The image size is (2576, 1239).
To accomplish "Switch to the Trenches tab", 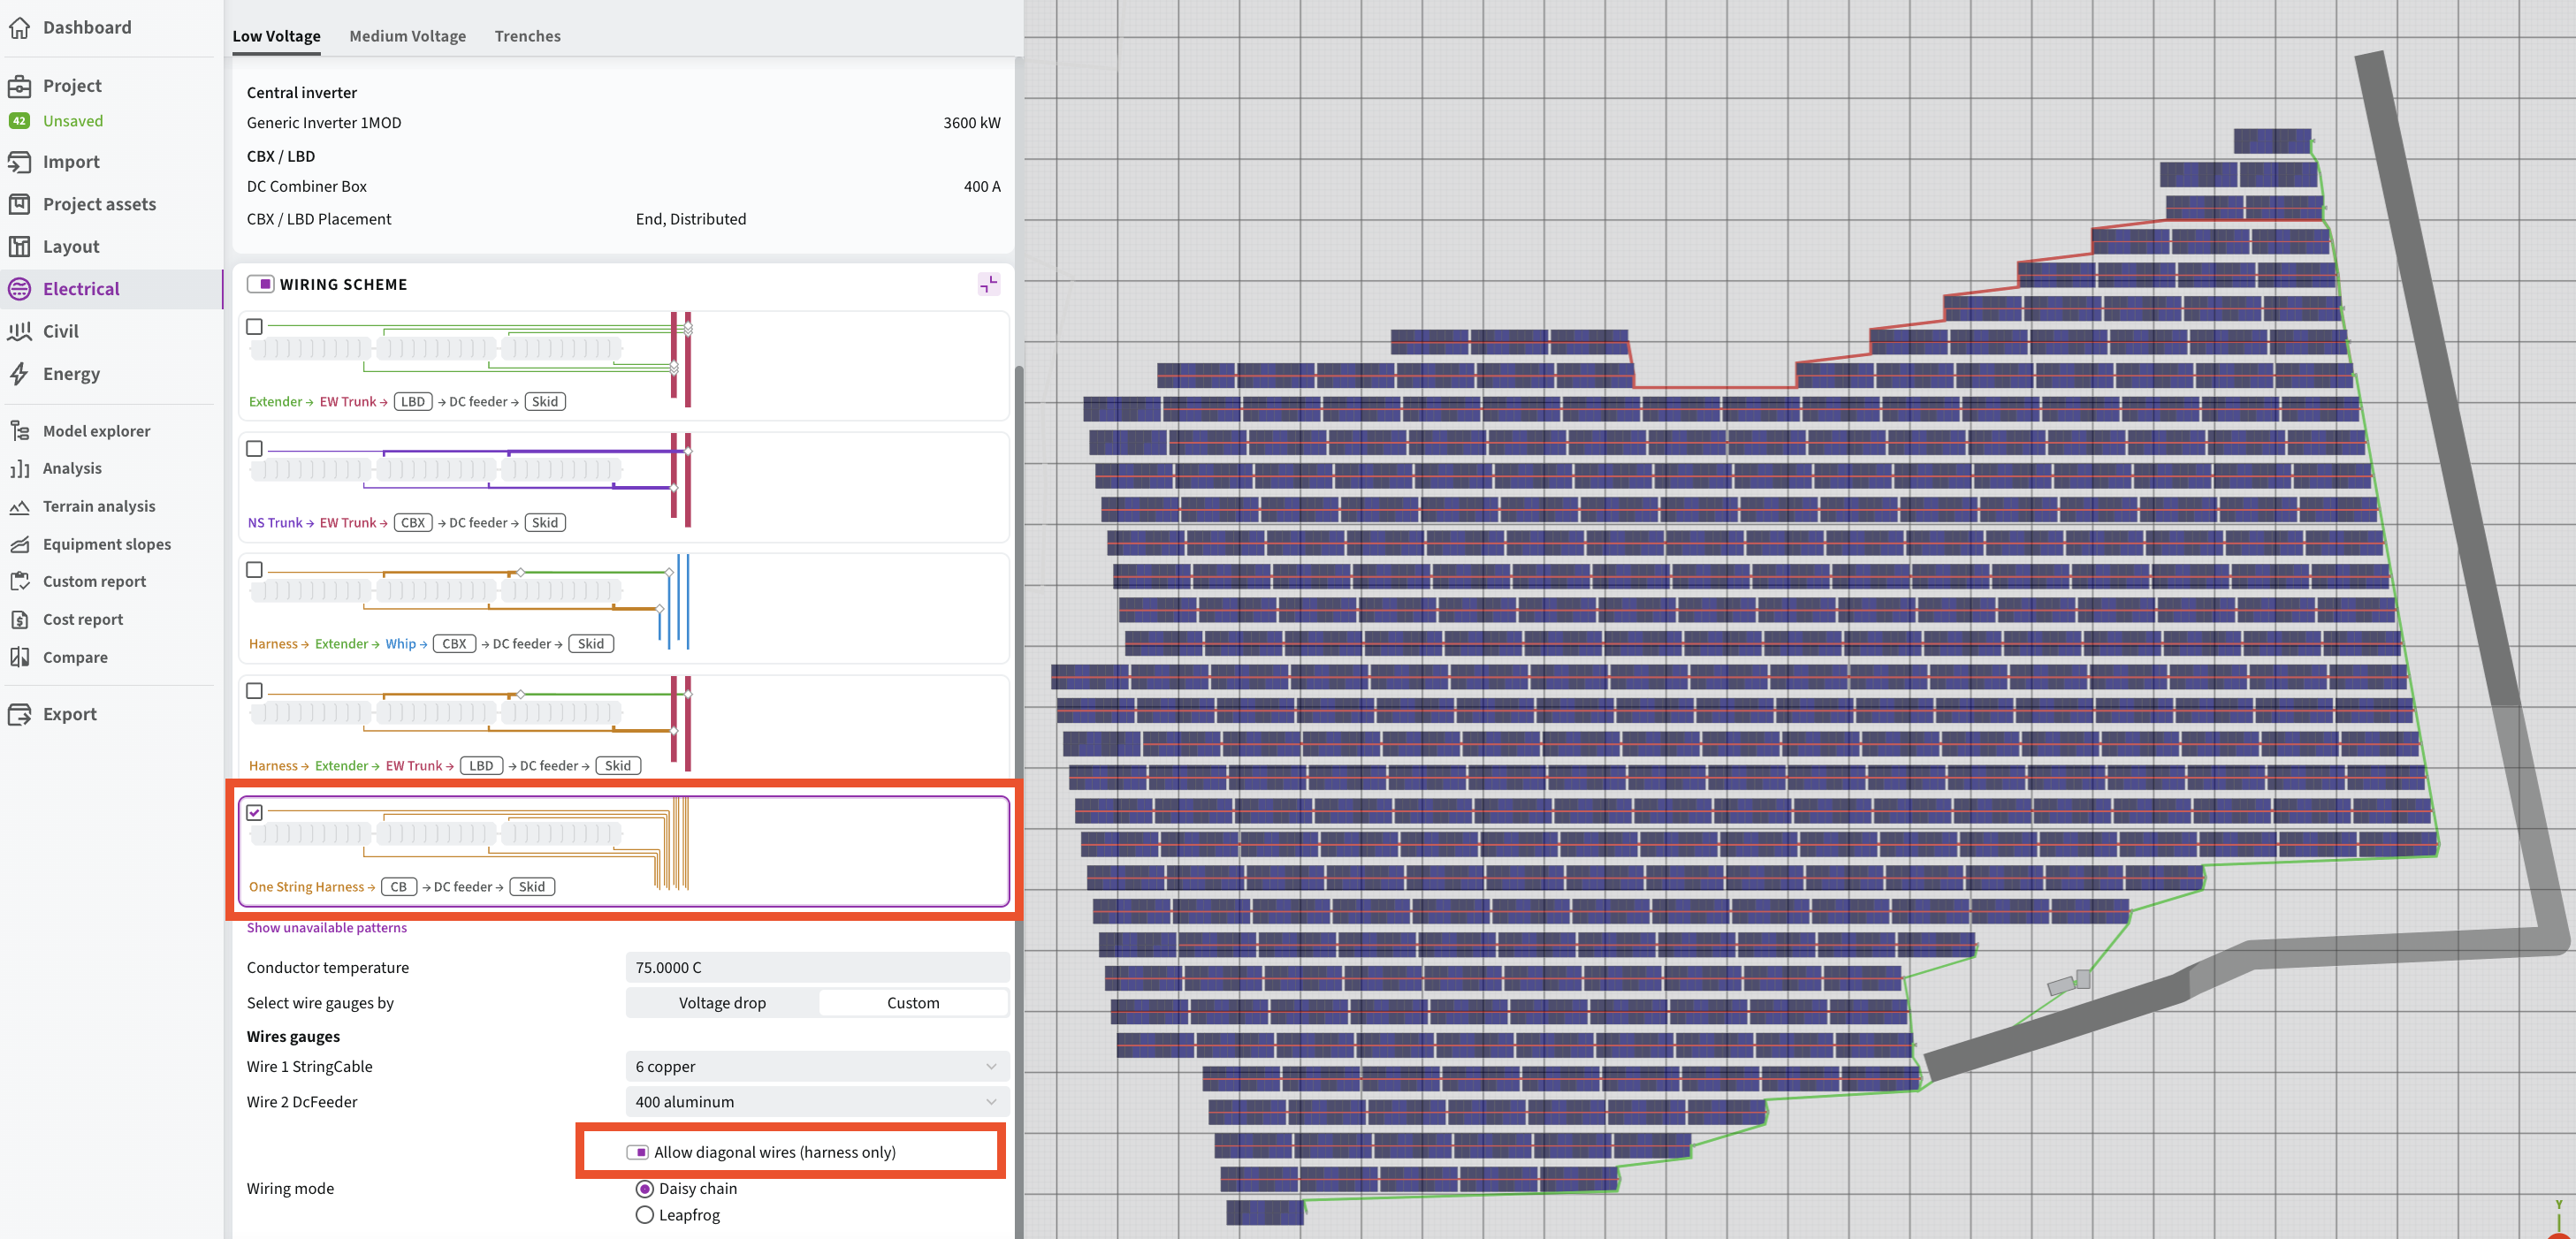I will pos(527,36).
